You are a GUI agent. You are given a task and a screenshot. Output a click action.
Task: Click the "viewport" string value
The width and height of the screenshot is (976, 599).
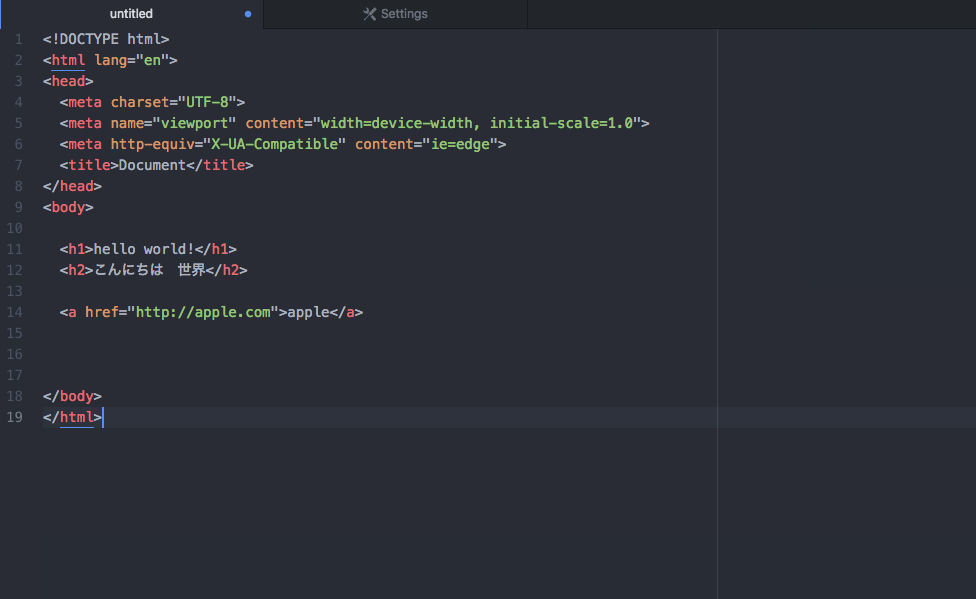click(x=195, y=123)
